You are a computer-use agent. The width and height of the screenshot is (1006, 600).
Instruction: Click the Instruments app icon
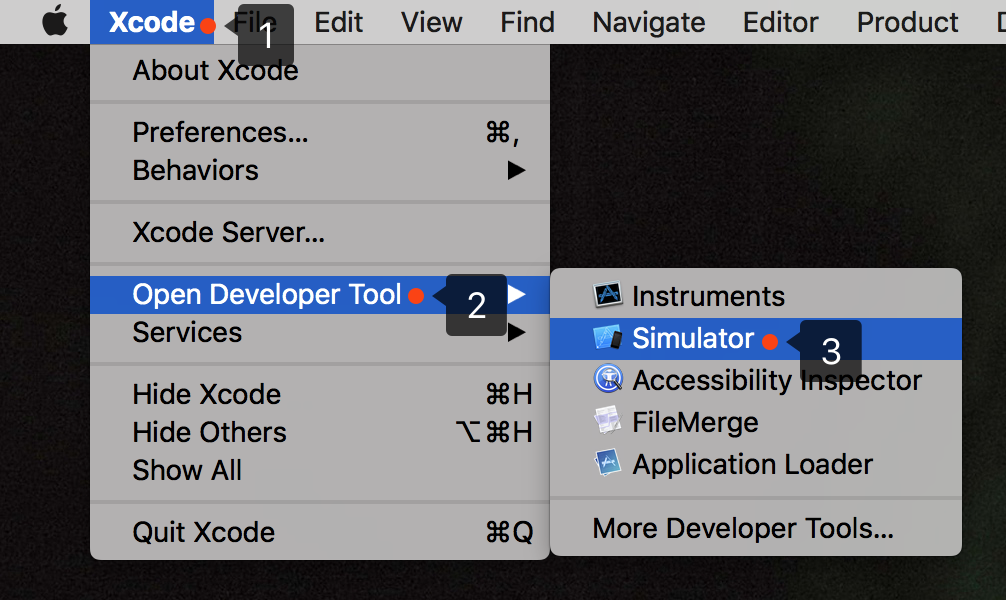click(x=608, y=296)
